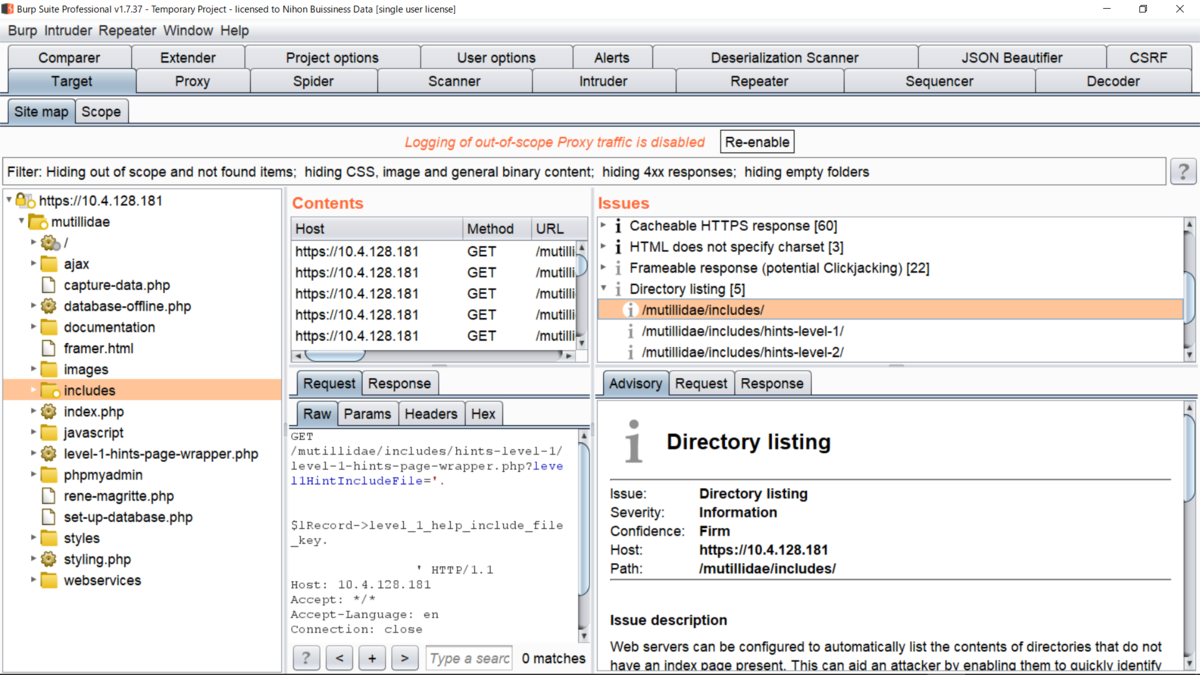Select the first Contents table row

(x=432, y=251)
